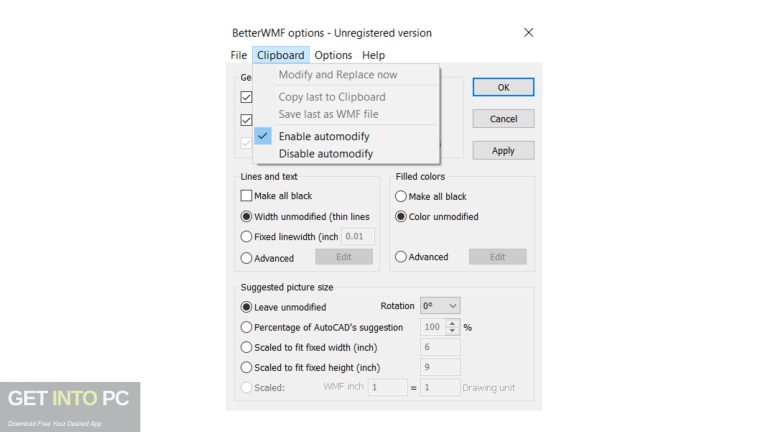Click the Apply button
The height and width of the screenshot is (432, 768).
503,151
